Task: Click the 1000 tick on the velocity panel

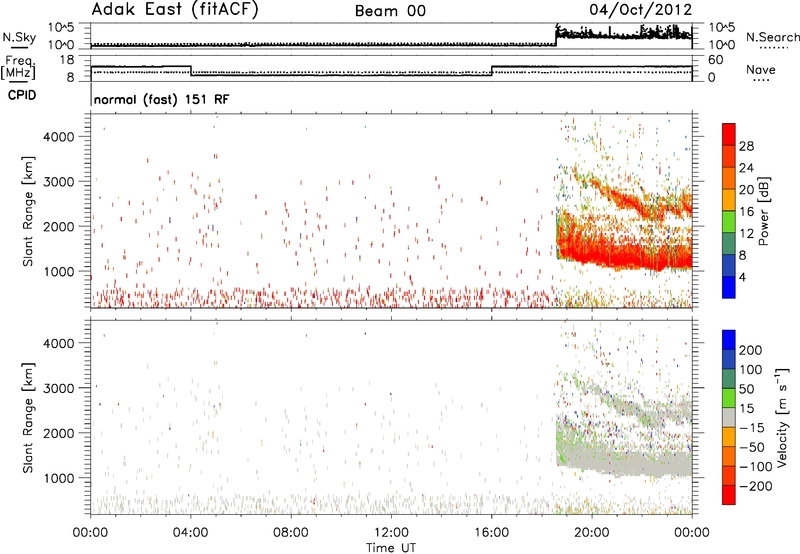Action: [x=59, y=478]
